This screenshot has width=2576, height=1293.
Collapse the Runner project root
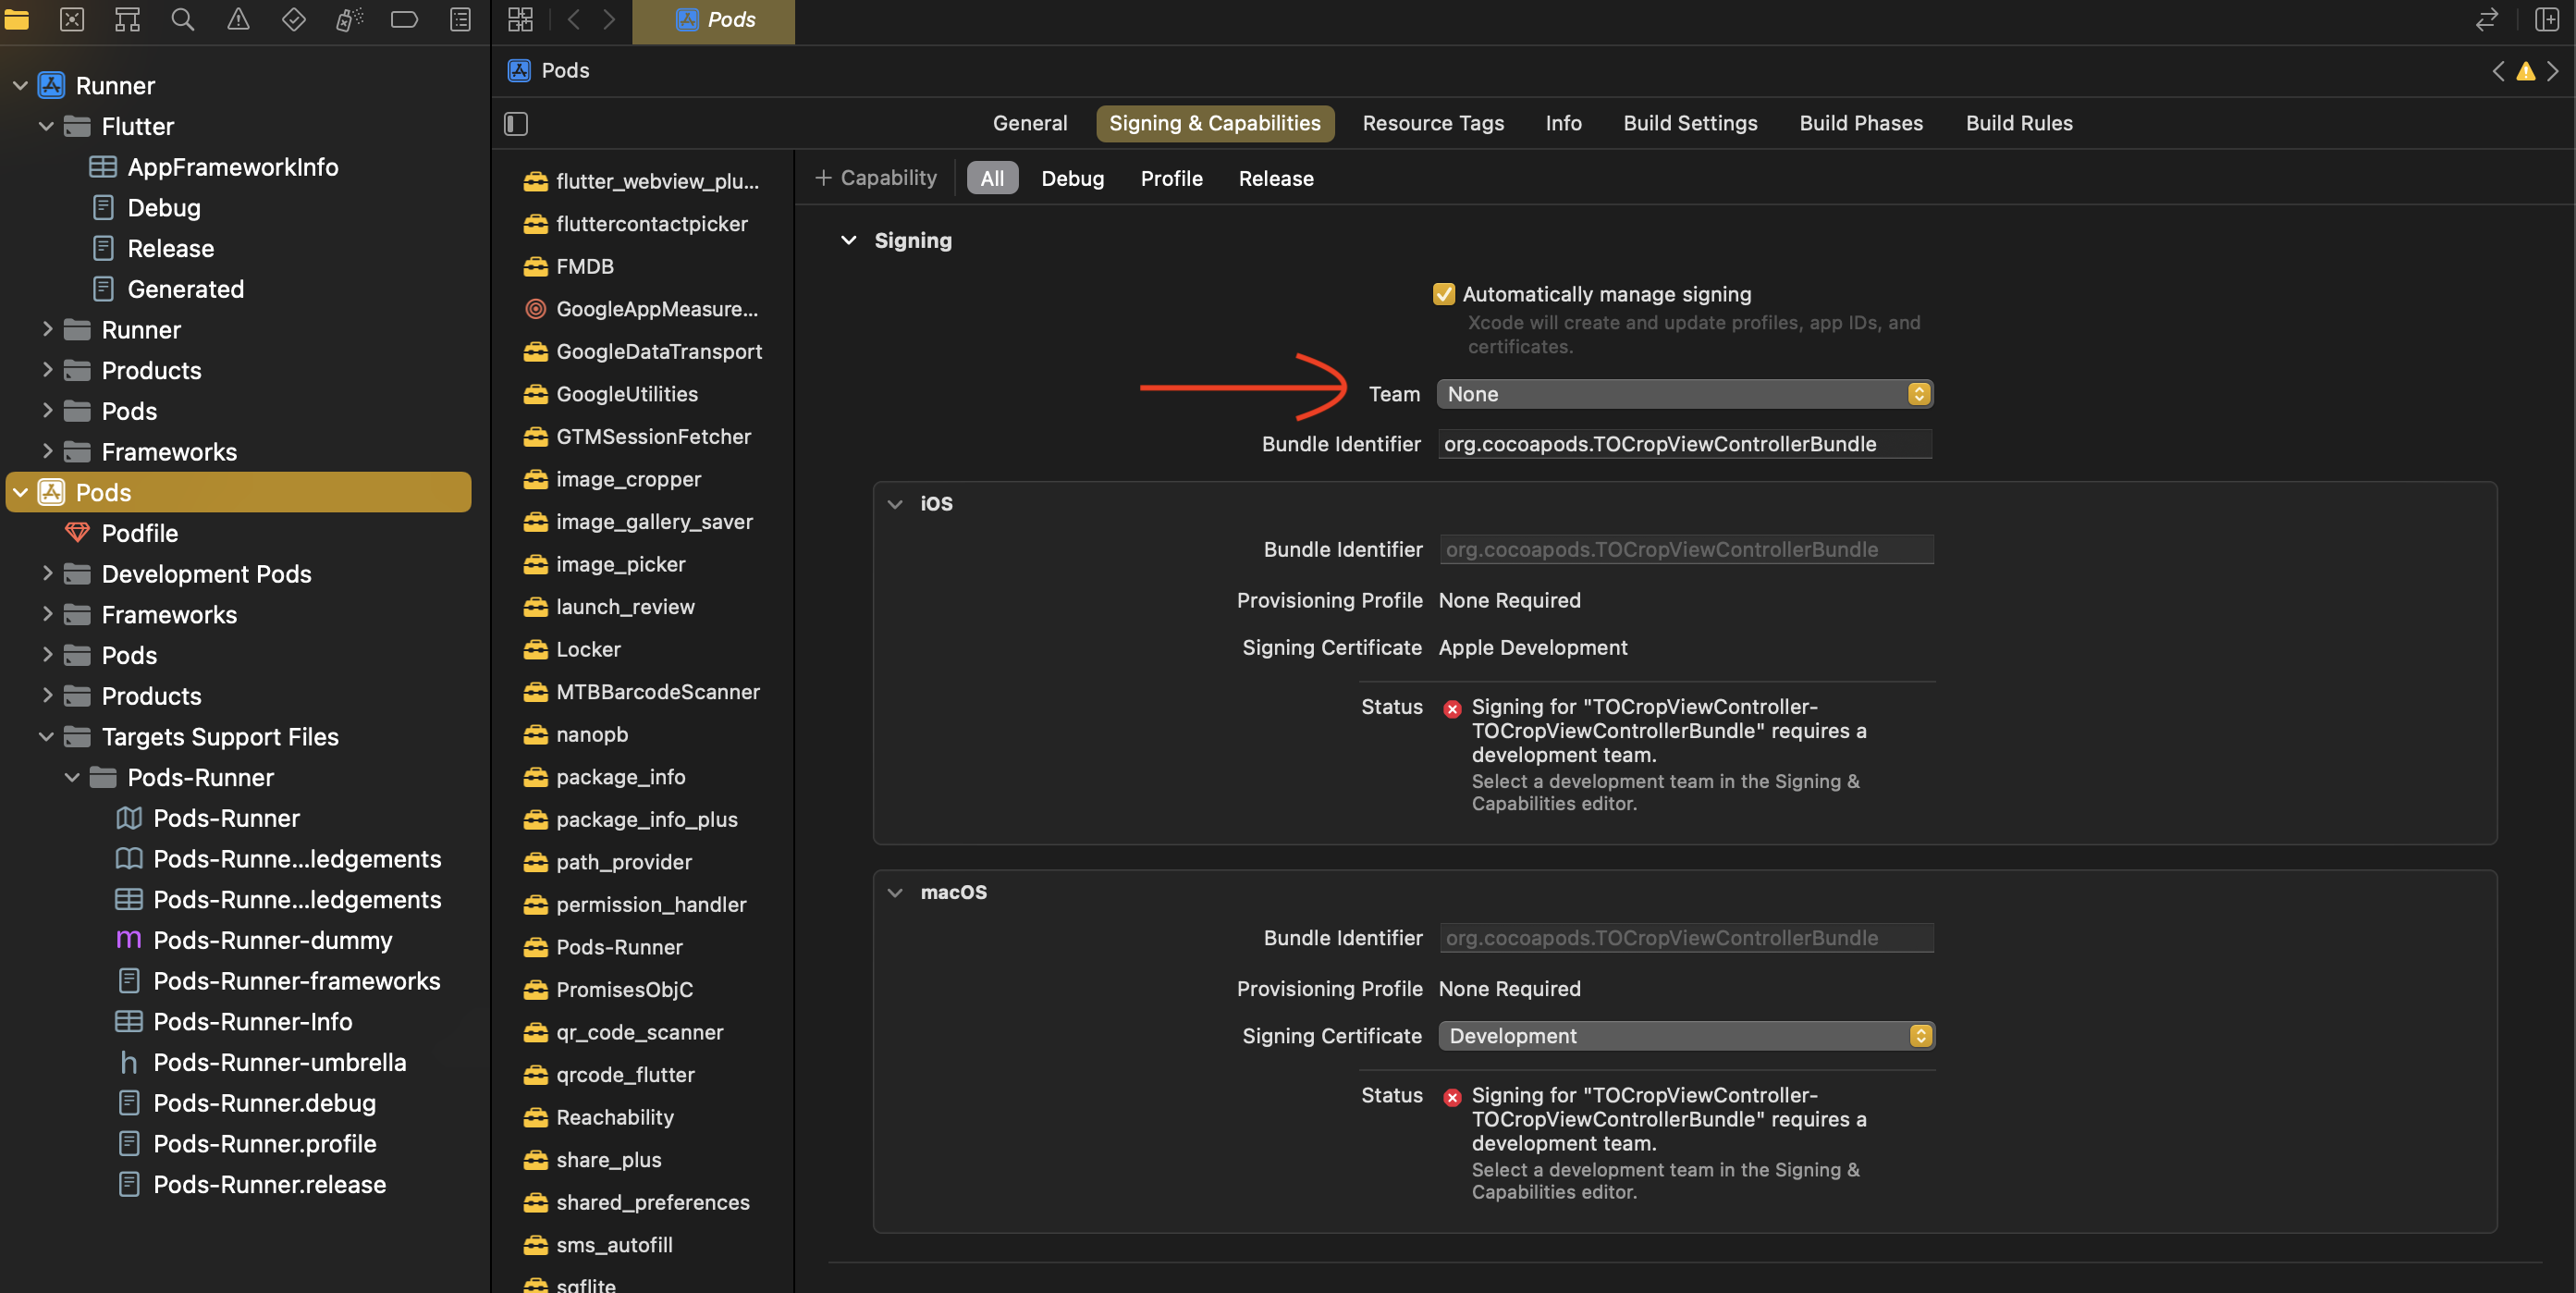(20, 86)
